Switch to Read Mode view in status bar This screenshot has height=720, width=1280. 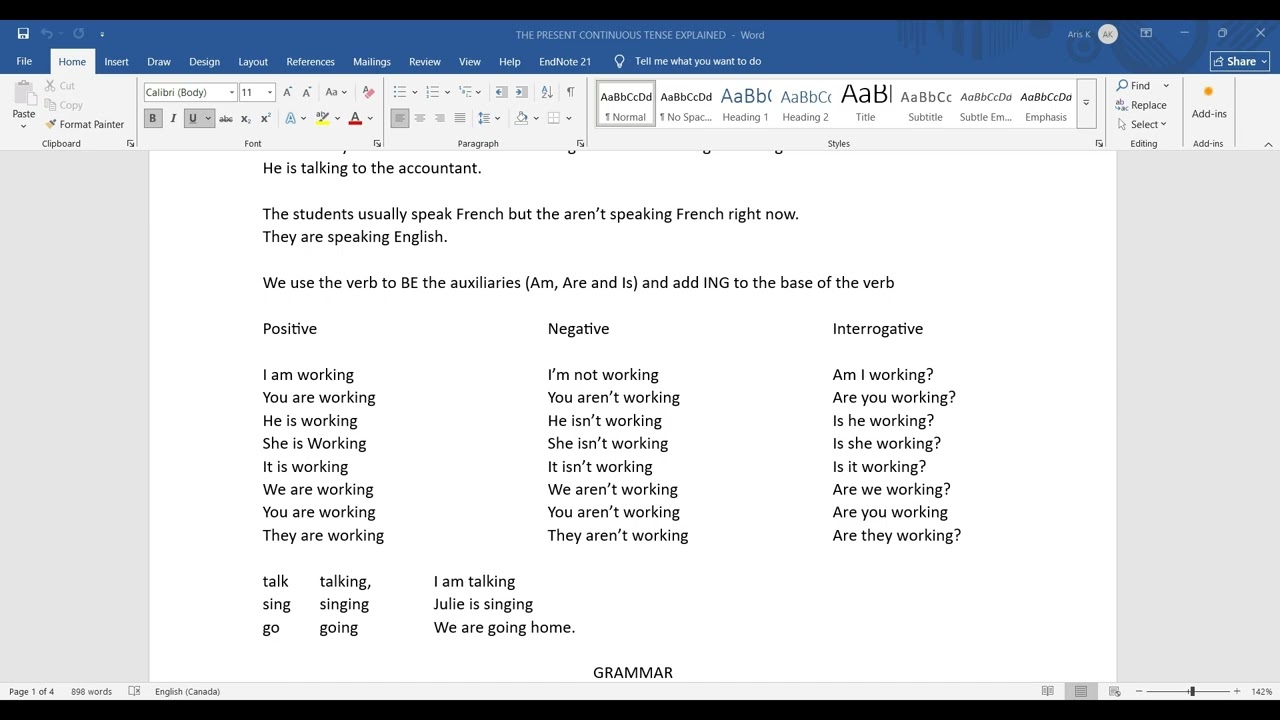pos(1048,691)
